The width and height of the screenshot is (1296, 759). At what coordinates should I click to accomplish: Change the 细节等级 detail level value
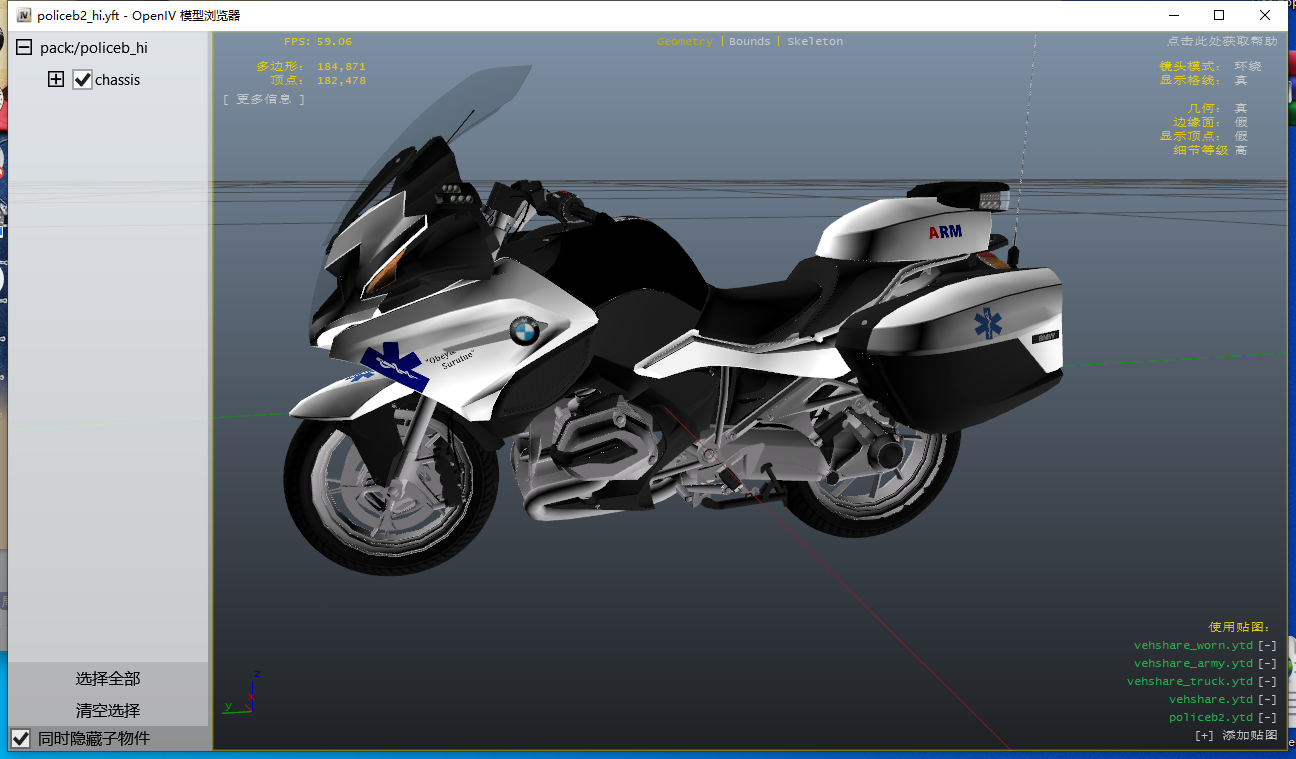pyautogui.click(x=1240, y=150)
